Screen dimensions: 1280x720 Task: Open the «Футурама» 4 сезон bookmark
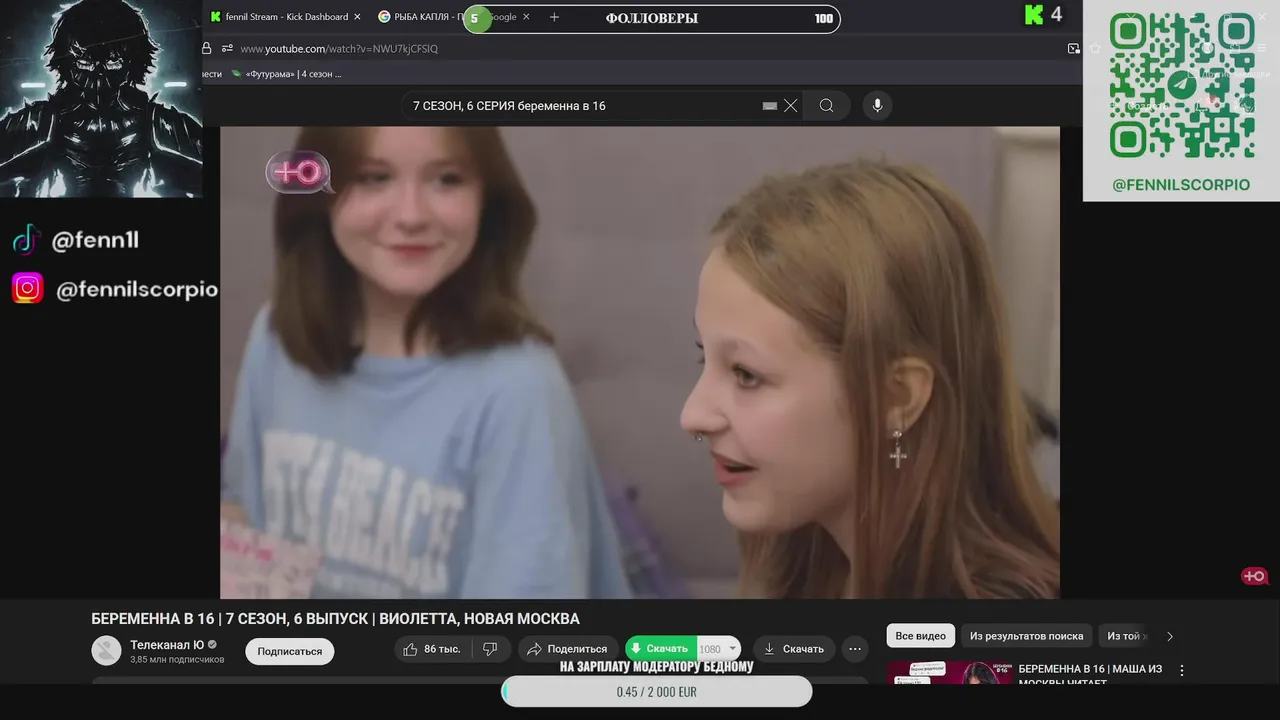286,74
